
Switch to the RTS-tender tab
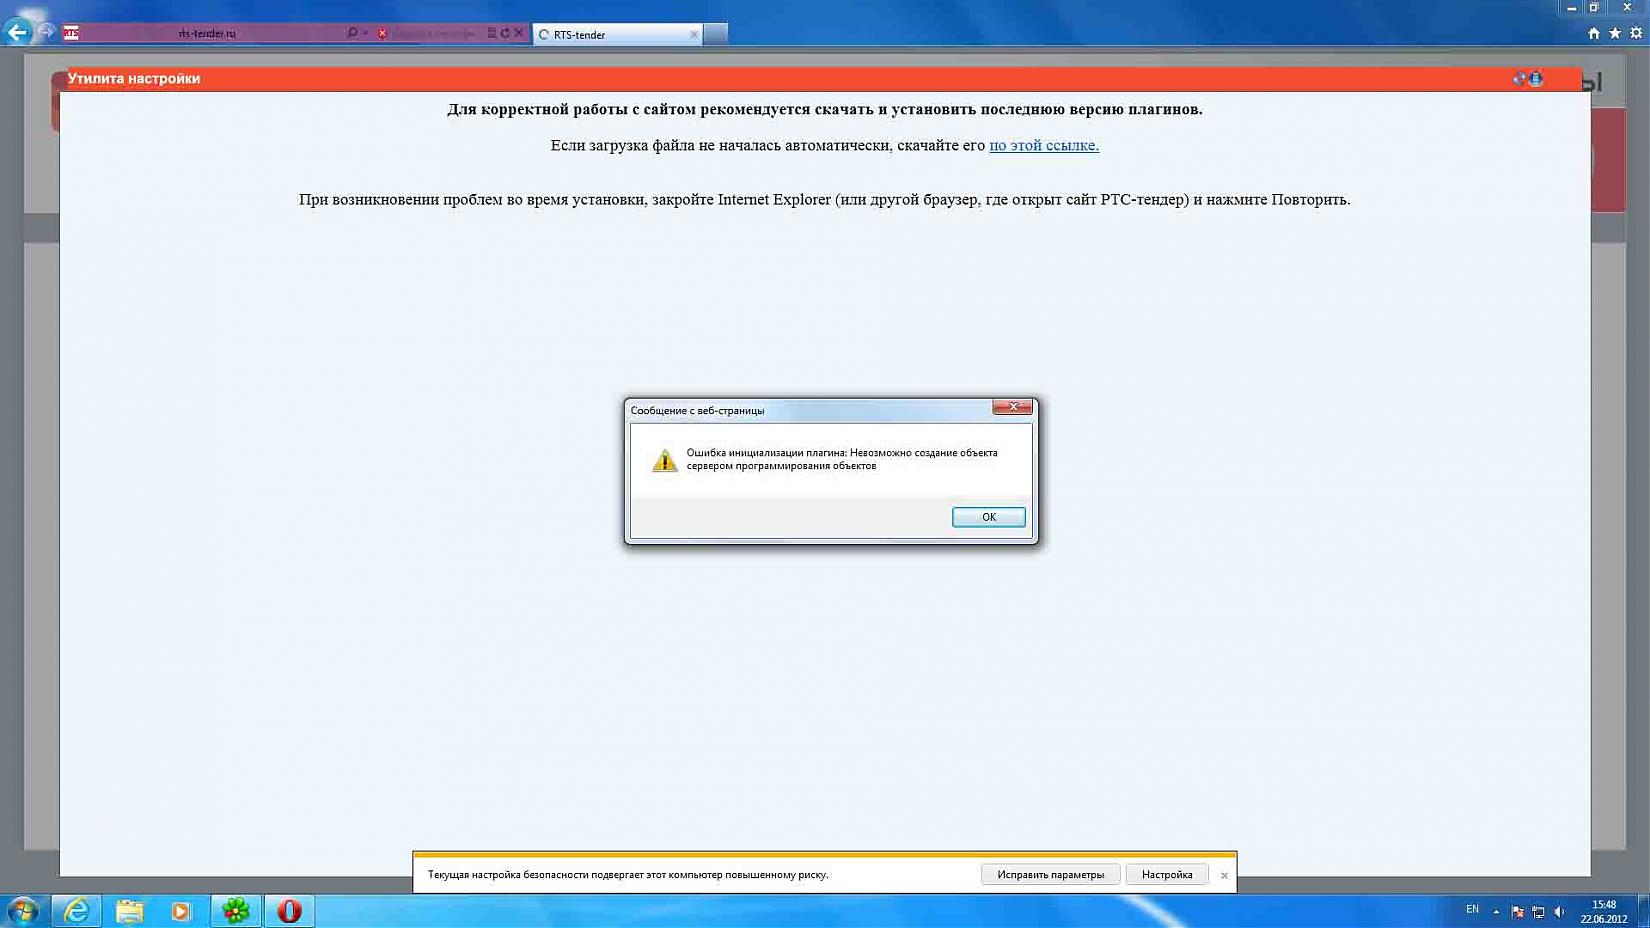(x=618, y=34)
